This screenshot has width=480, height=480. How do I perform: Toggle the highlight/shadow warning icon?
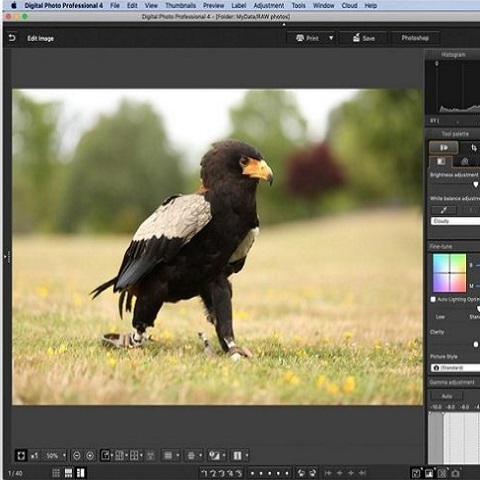pyautogui.click(x=214, y=455)
